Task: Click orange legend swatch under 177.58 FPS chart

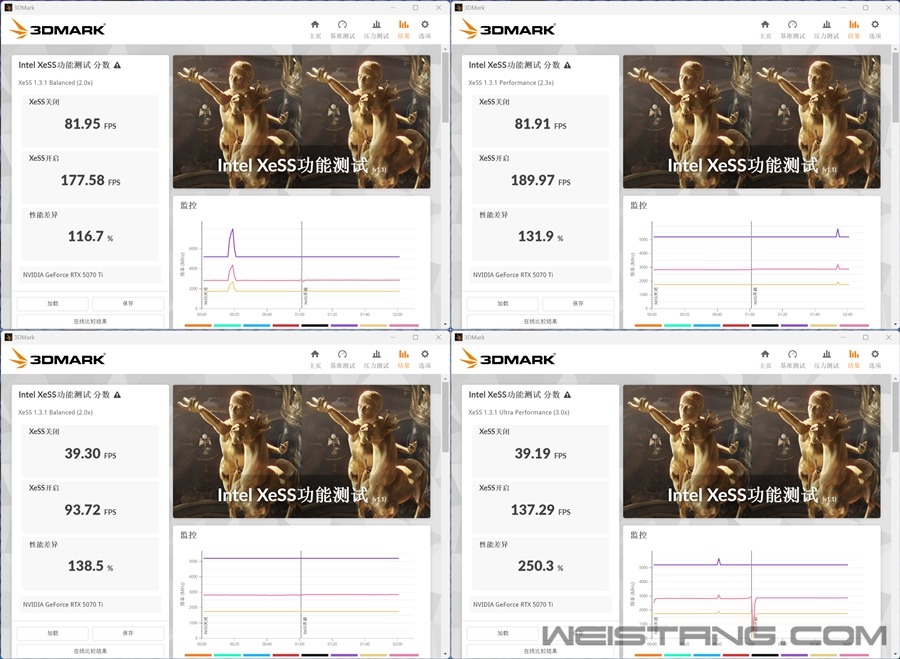Action: tap(198, 325)
